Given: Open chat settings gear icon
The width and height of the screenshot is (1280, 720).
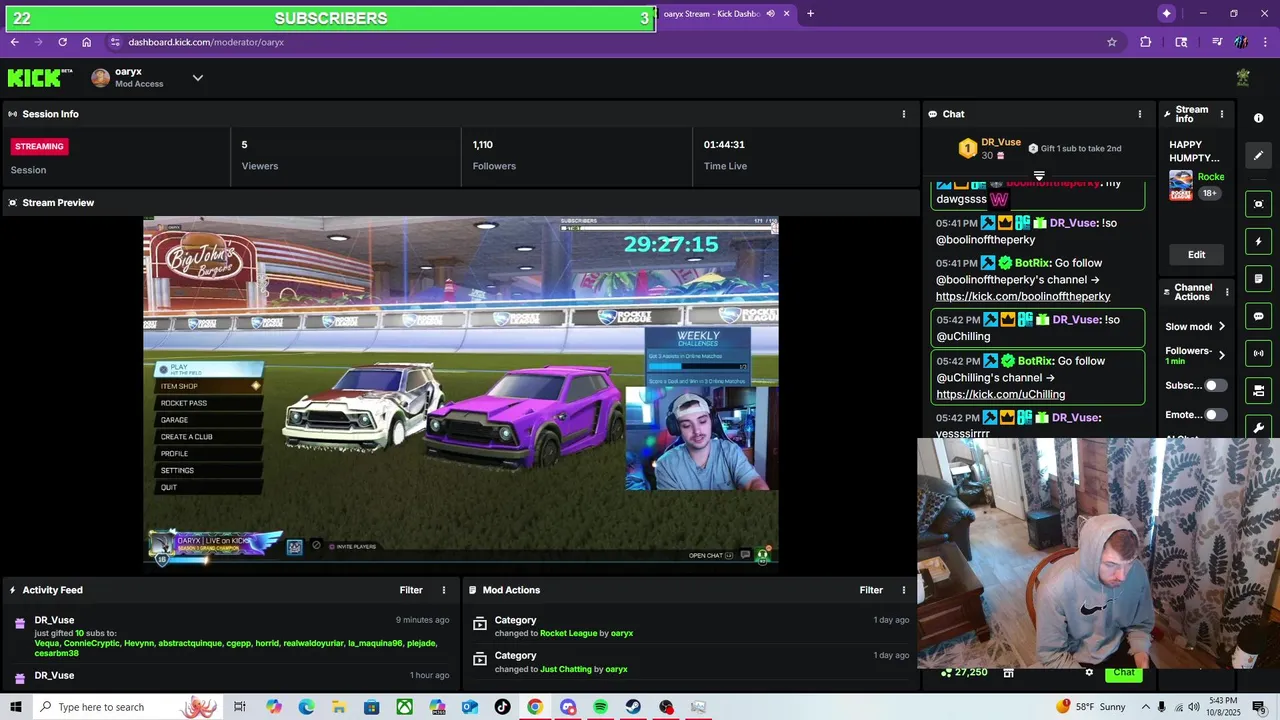Looking at the screenshot, I should click(x=1089, y=672).
